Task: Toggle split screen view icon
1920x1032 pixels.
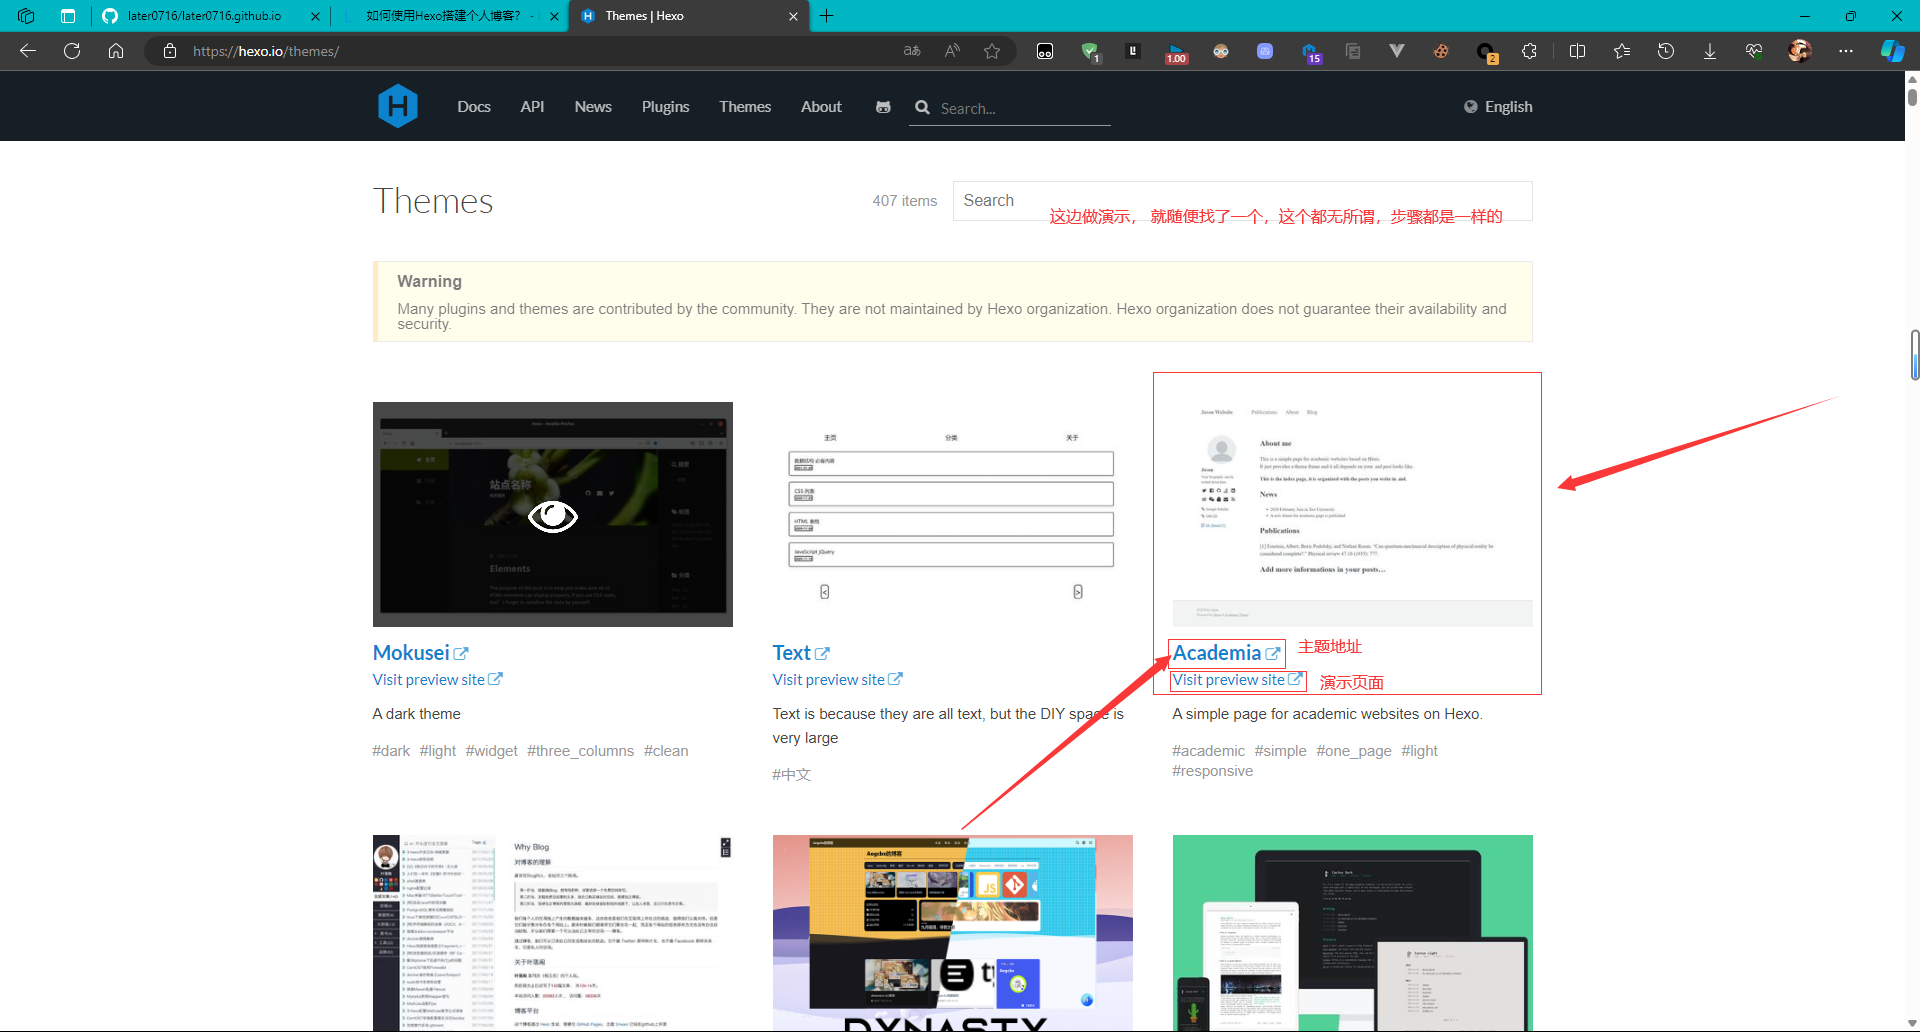Action: [x=1577, y=51]
